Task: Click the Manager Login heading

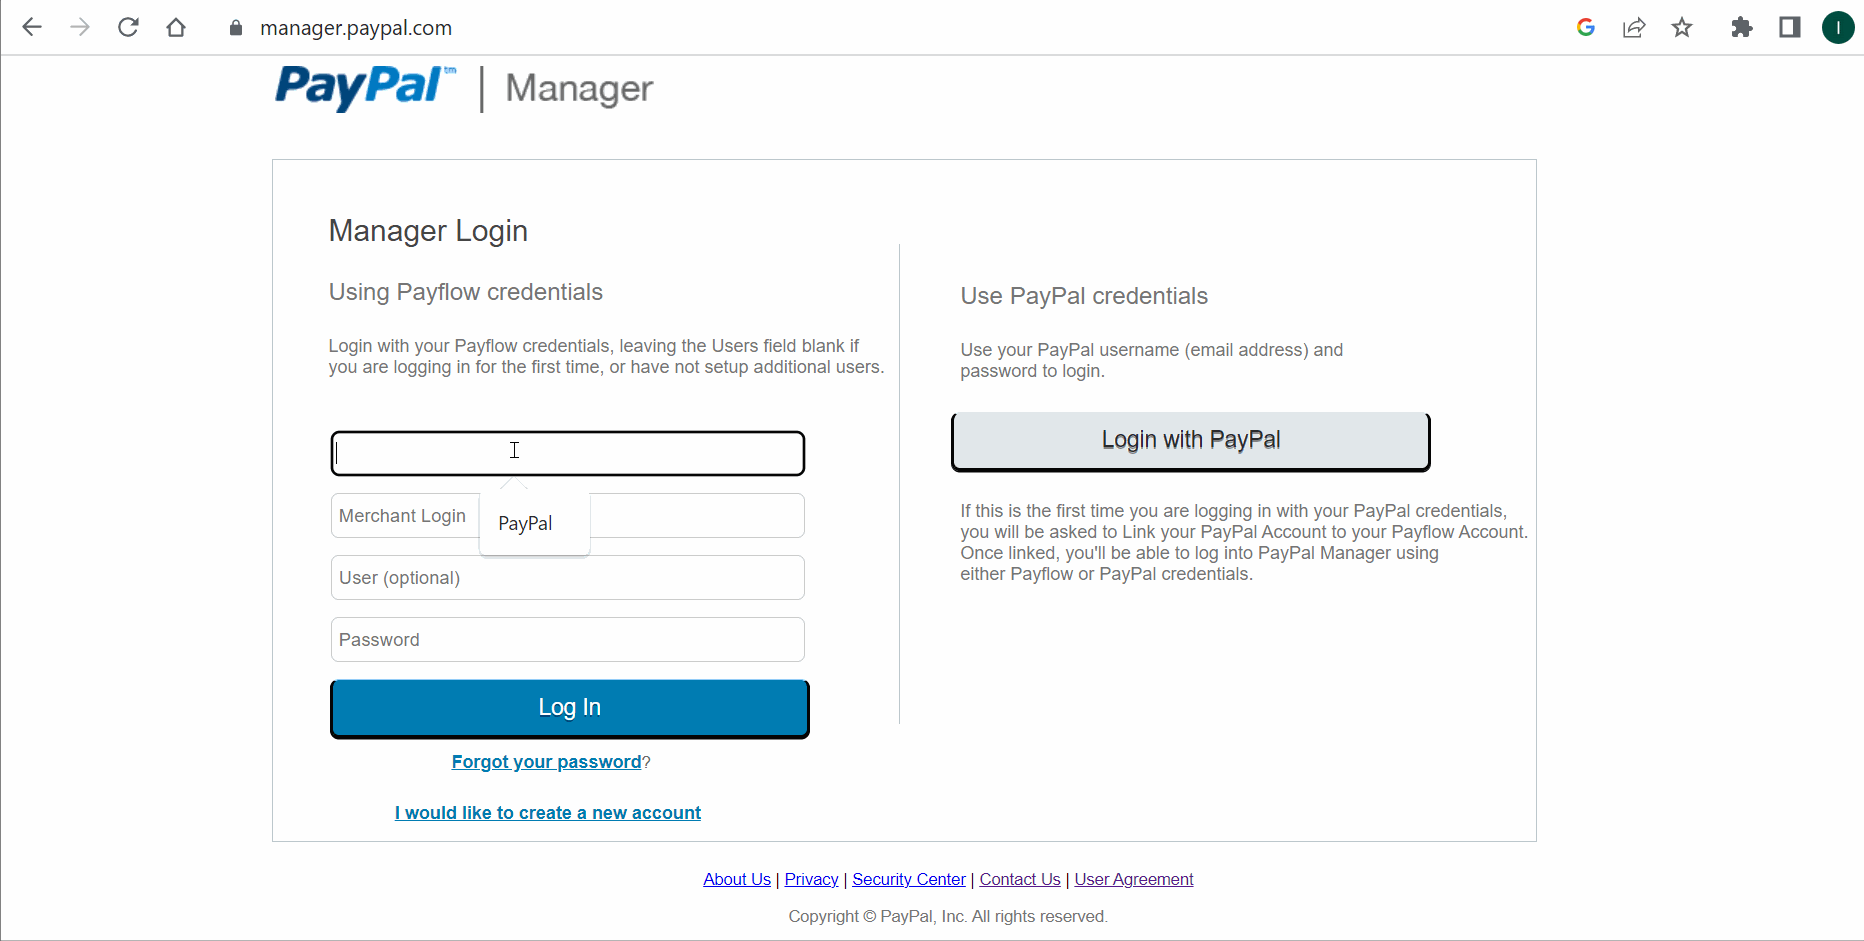Action: coord(428,231)
